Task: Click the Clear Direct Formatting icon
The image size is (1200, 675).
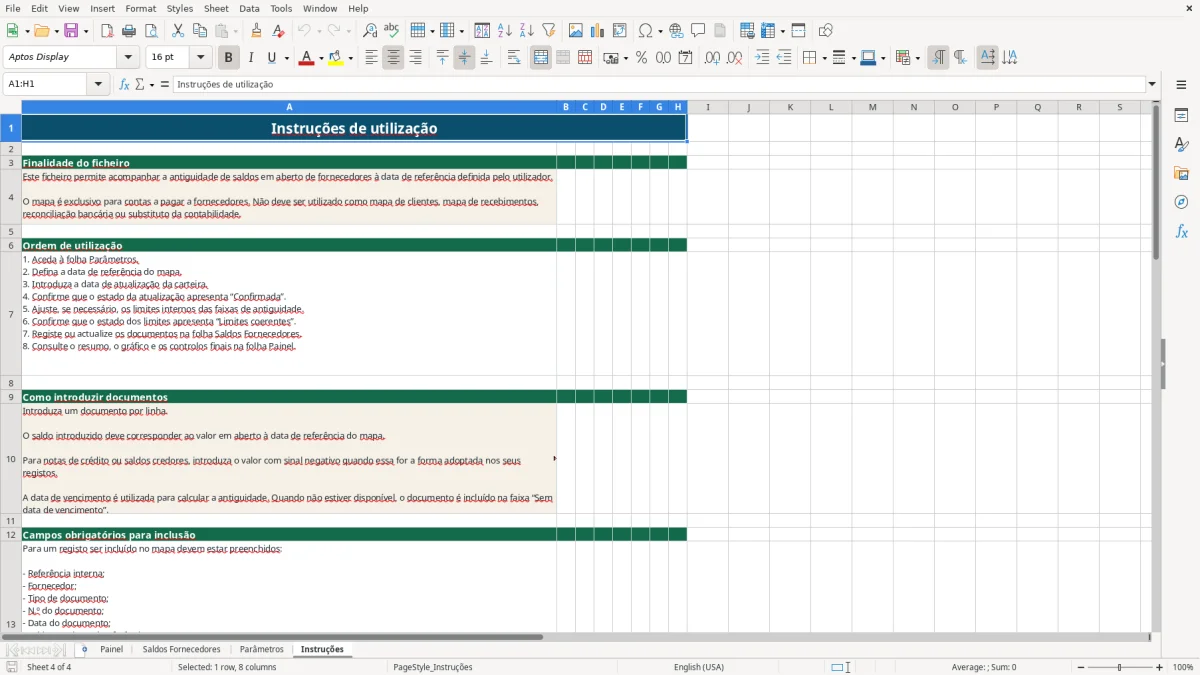Action: pos(277,31)
